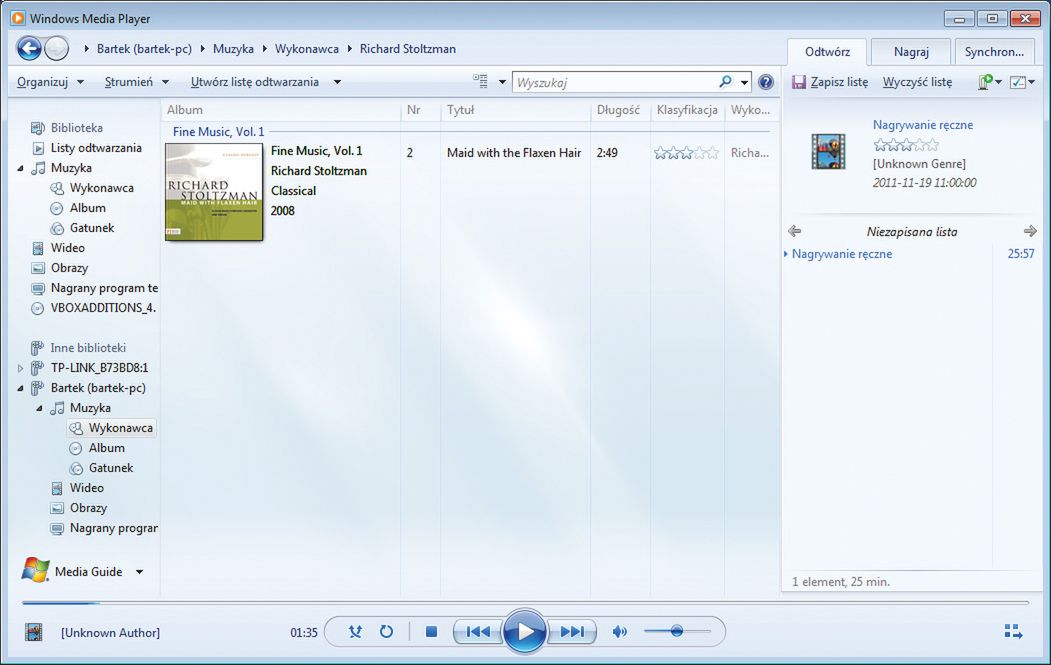
Task: Collapse Muzyka under Bartek (bartek-pc)
Action: 39,408
